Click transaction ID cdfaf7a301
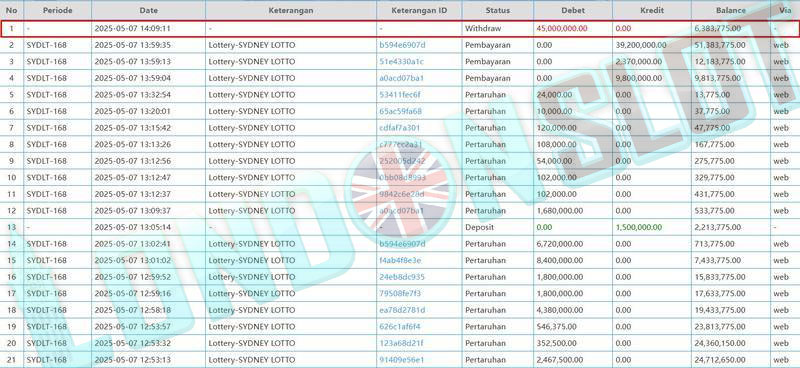This screenshot has width=800, height=368. point(399,128)
